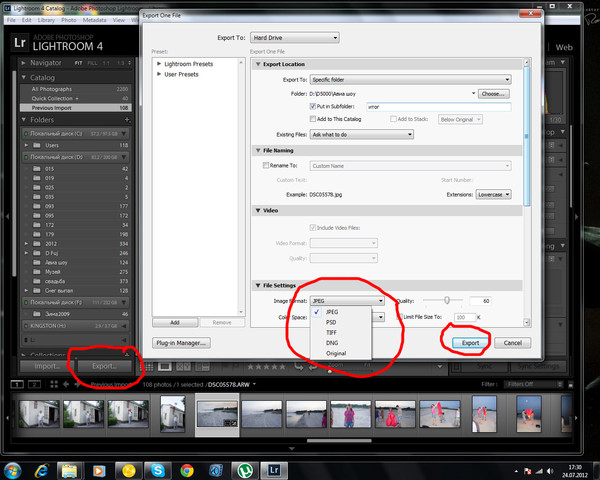Collapse right panel with edge arrow

(x=577, y=217)
